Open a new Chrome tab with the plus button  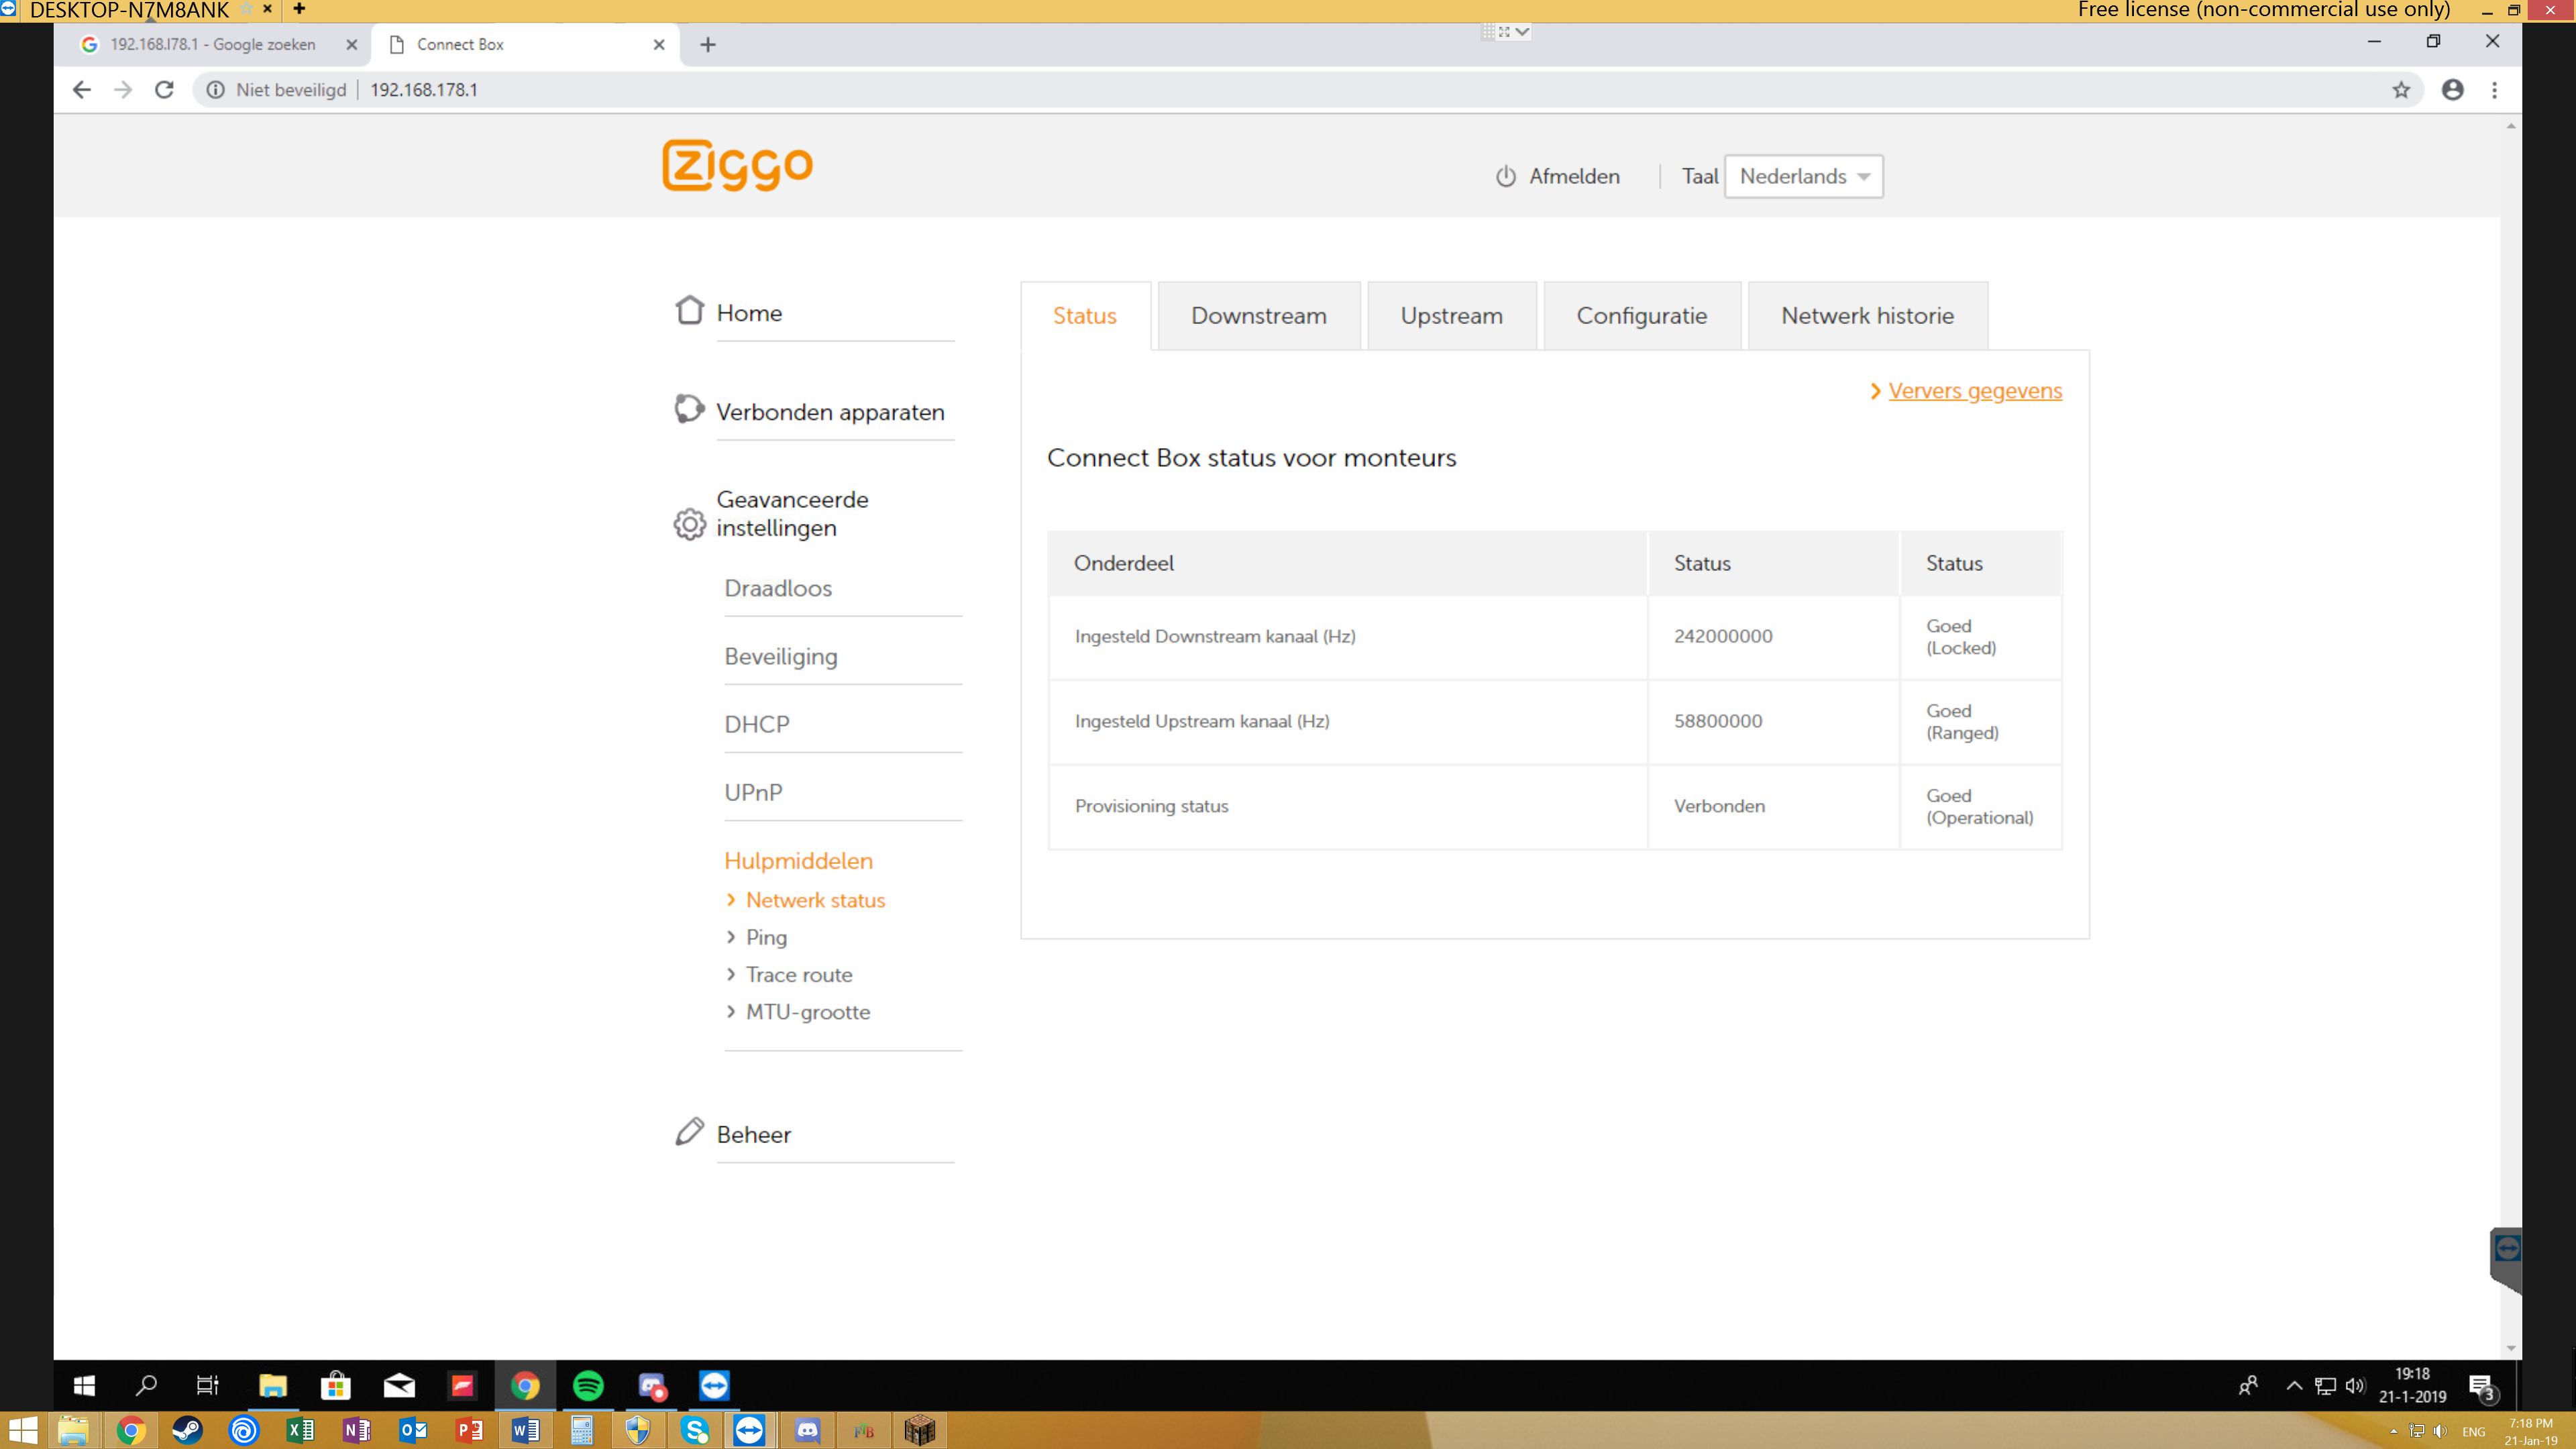pyautogui.click(x=708, y=45)
